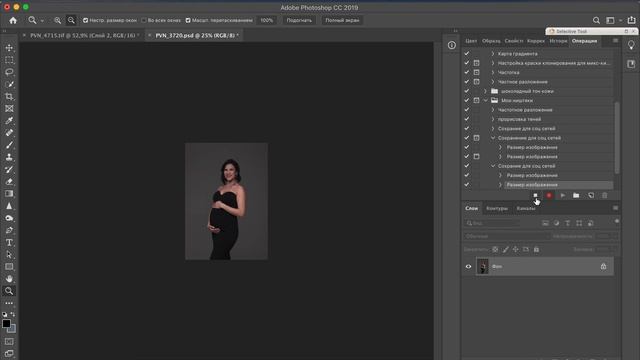Screen dimensions: 640x360
Task: Switch to the Контуры tab
Action: click(x=497, y=208)
